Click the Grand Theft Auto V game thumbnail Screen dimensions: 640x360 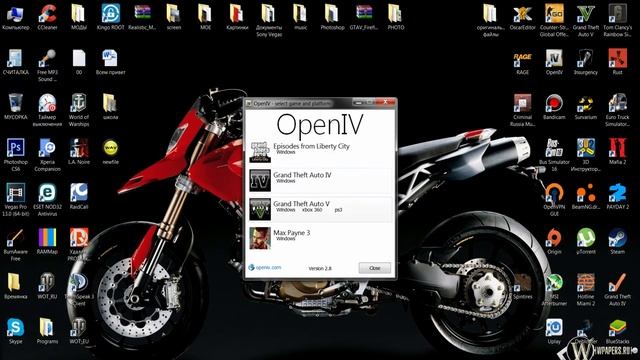(260, 209)
